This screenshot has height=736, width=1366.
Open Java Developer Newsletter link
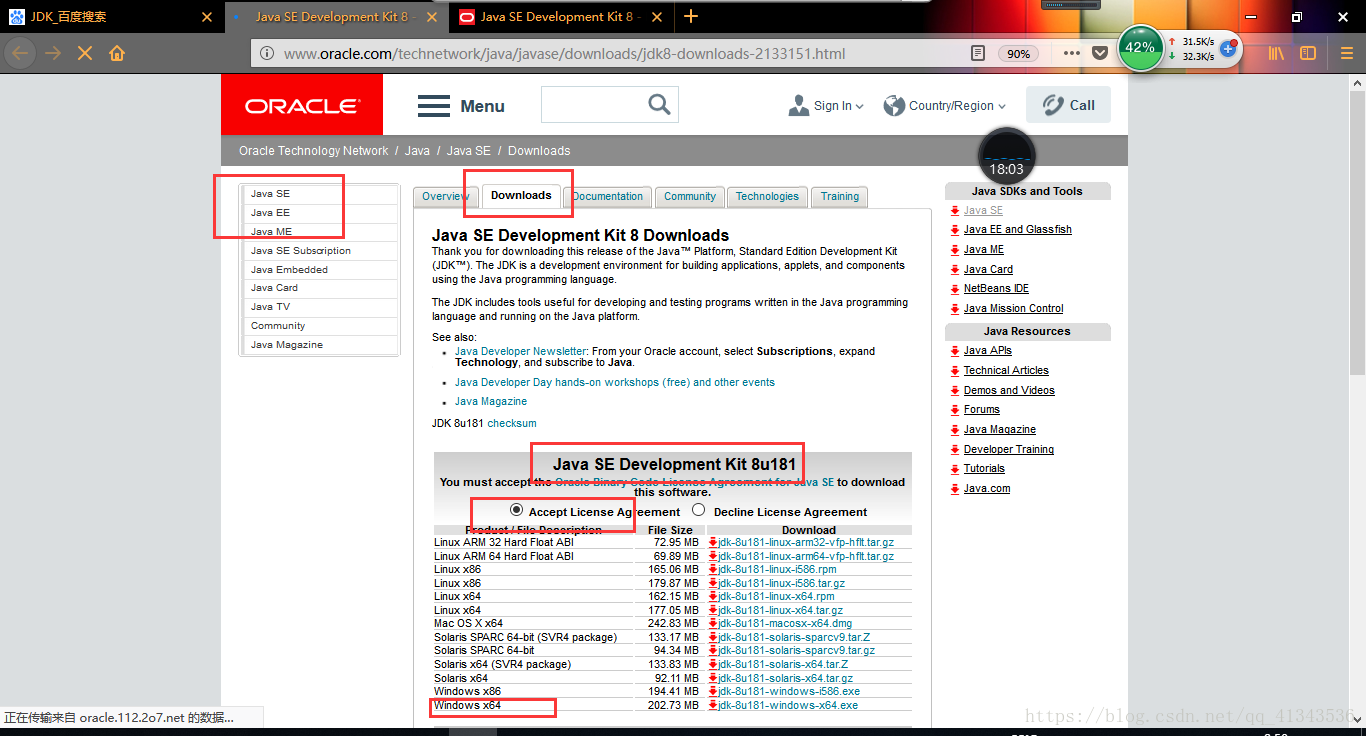pyautogui.click(x=520, y=351)
